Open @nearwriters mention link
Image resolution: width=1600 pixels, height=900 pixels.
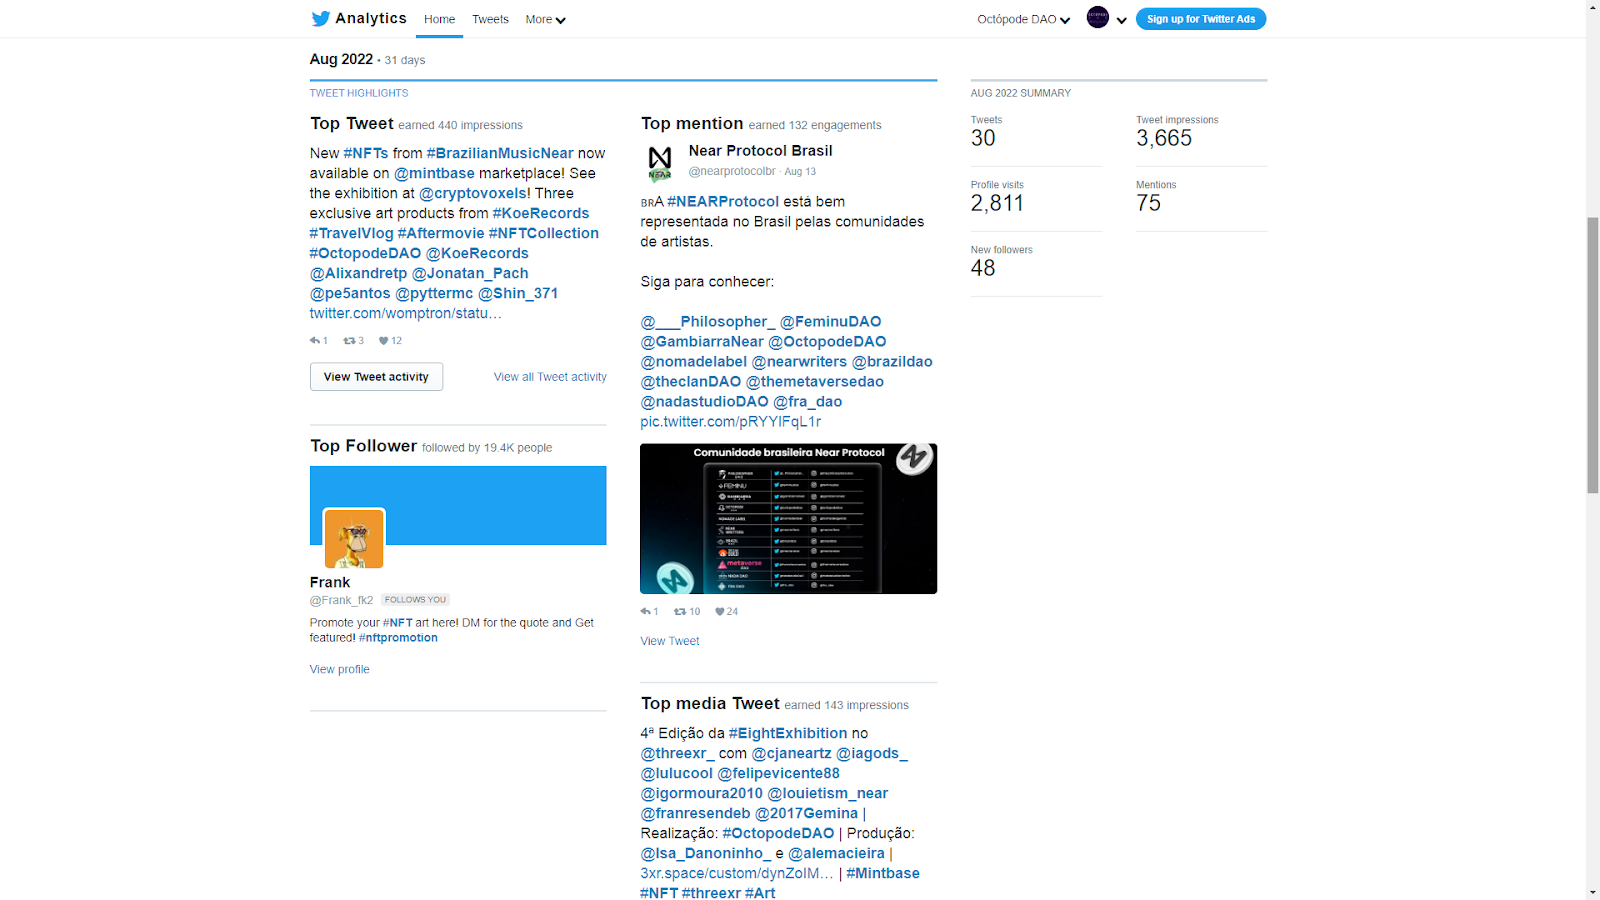[x=799, y=361]
